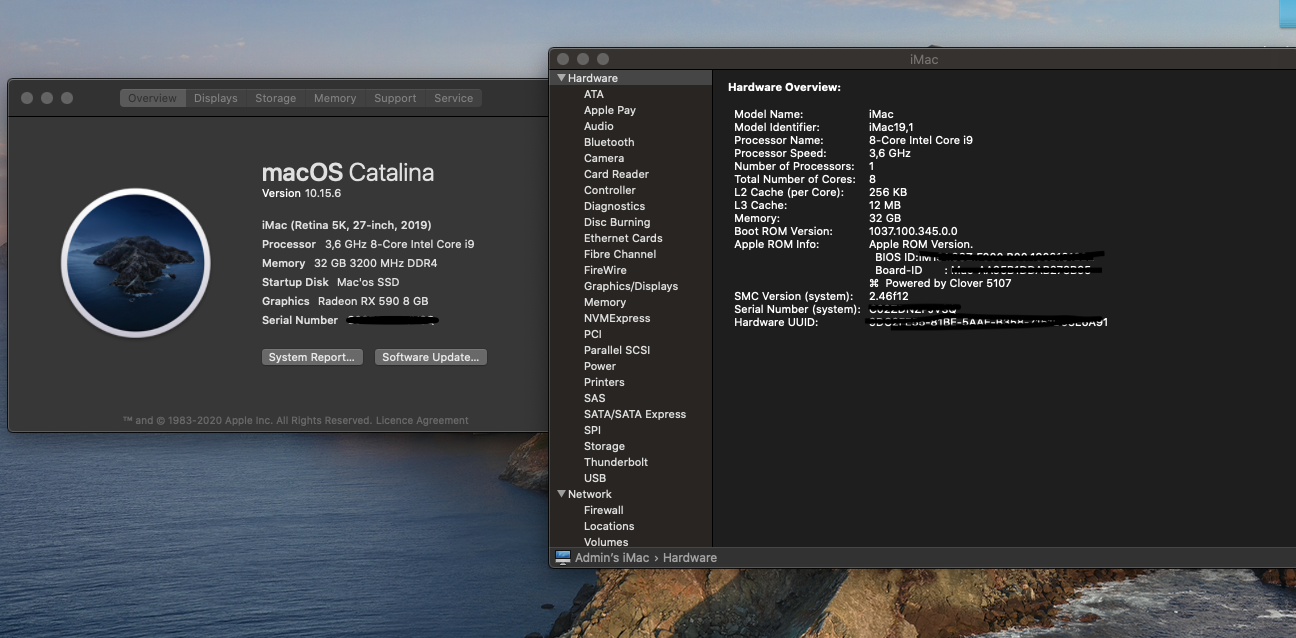
Task: Click the iMac computer icon in path bar
Action: coord(563,557)
